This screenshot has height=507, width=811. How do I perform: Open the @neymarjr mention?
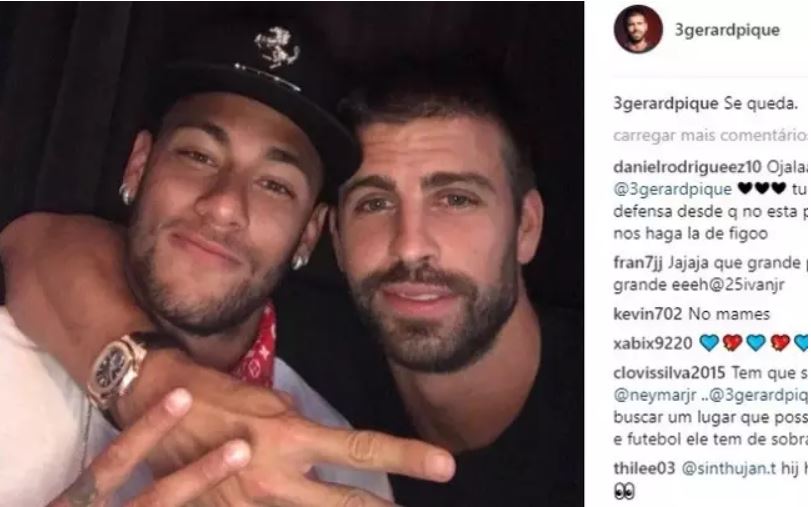[653, 395]
